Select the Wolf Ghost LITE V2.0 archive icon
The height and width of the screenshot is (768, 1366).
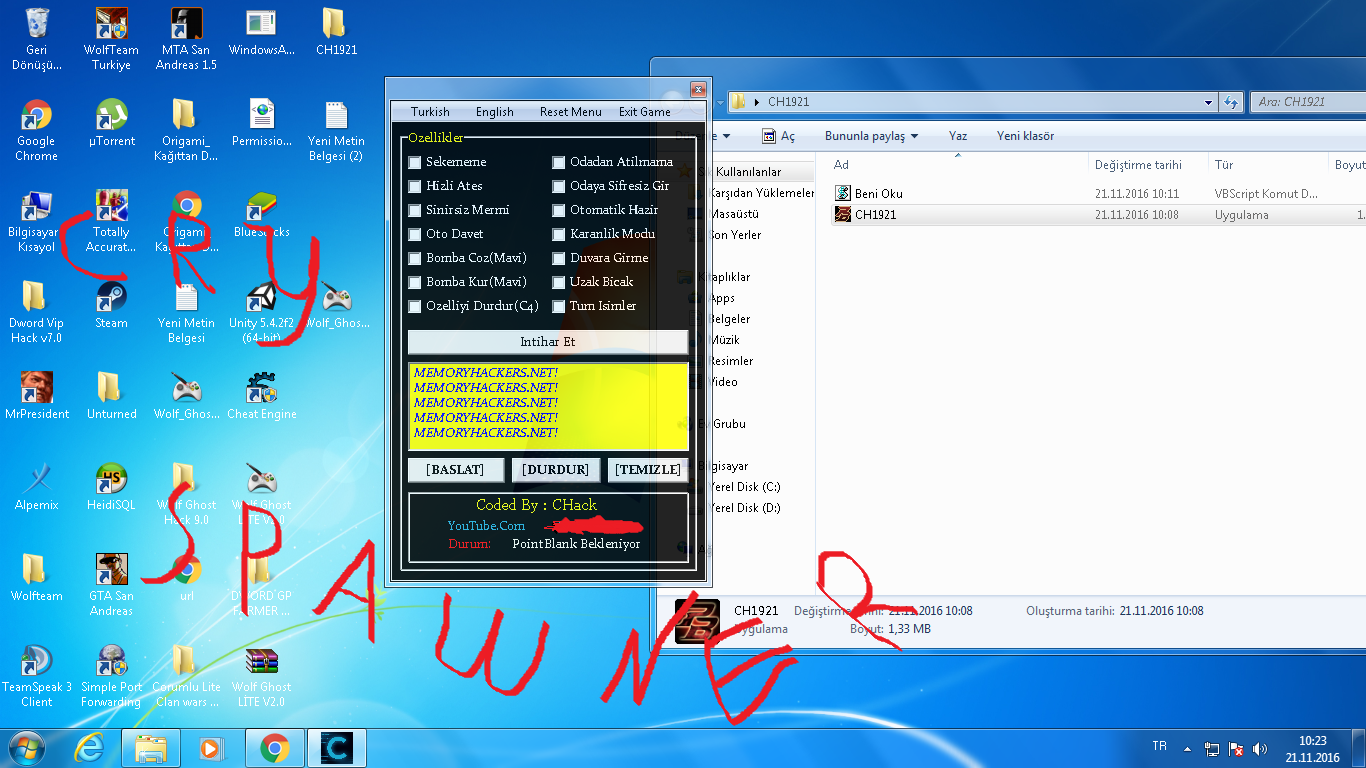coord(261,676)
